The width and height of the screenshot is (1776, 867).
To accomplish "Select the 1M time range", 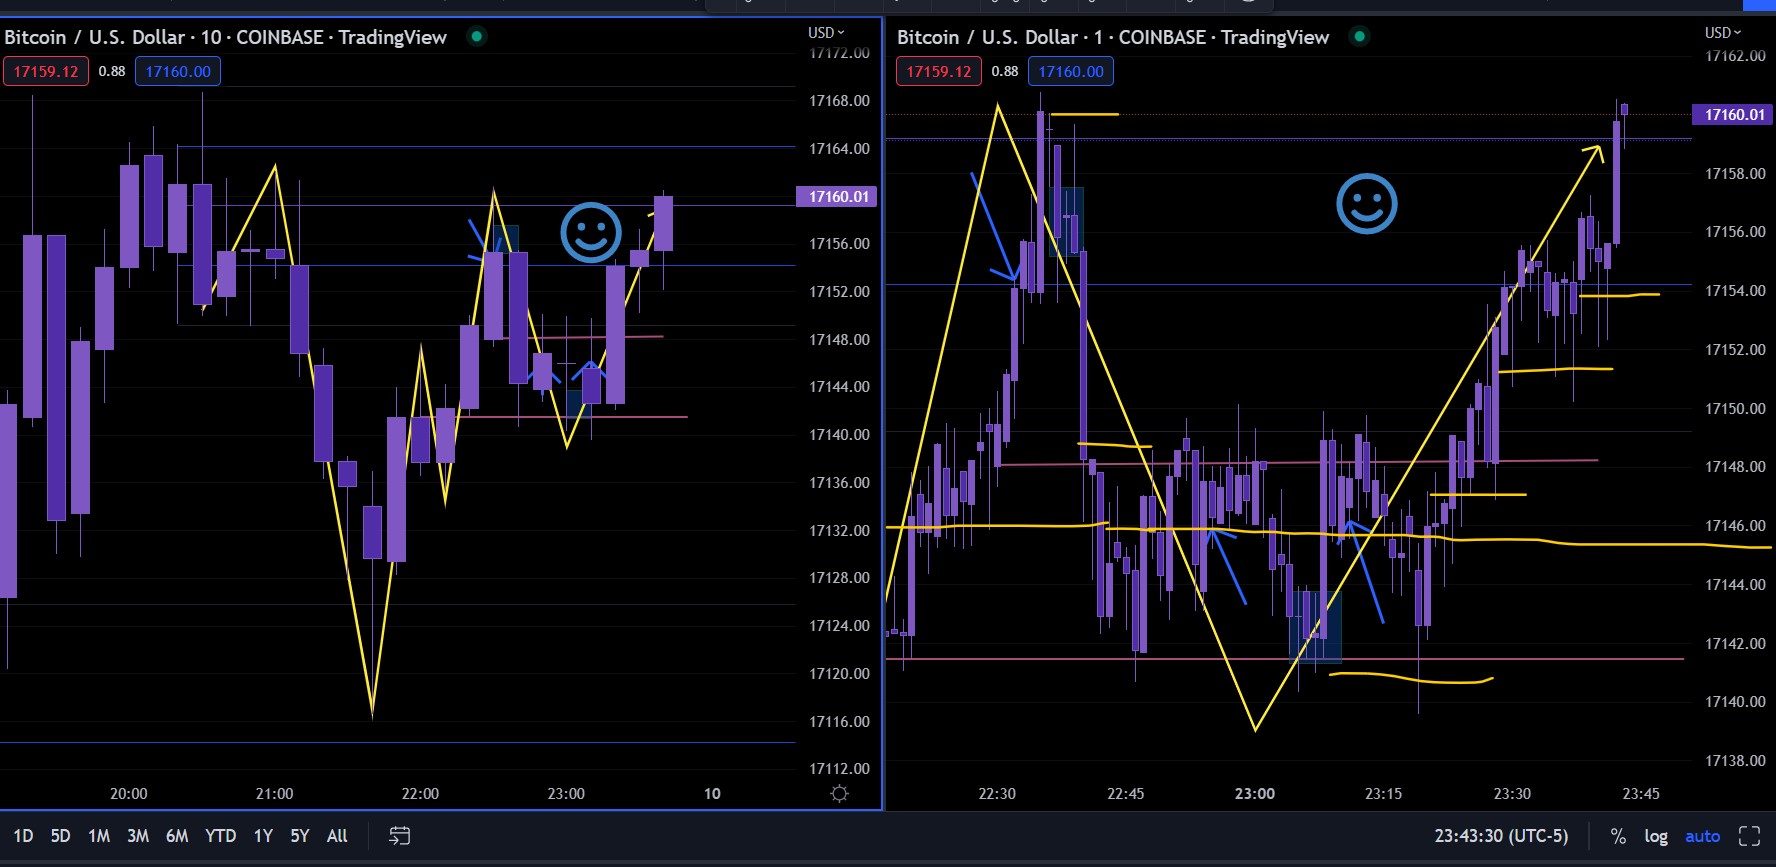I will (x=99, y=836).
